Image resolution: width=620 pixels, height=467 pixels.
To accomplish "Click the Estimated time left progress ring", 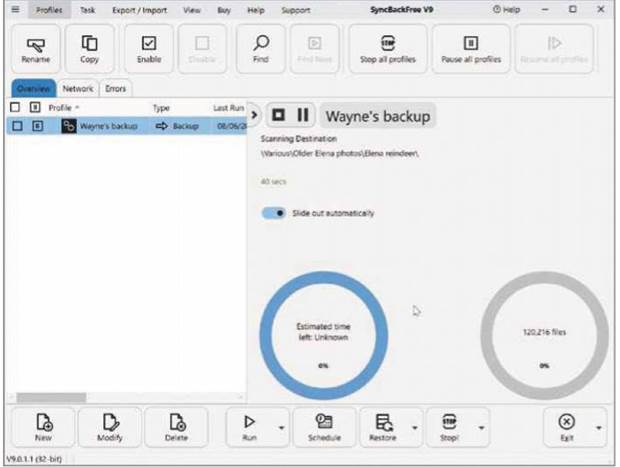I will click(x=323, y=335).
